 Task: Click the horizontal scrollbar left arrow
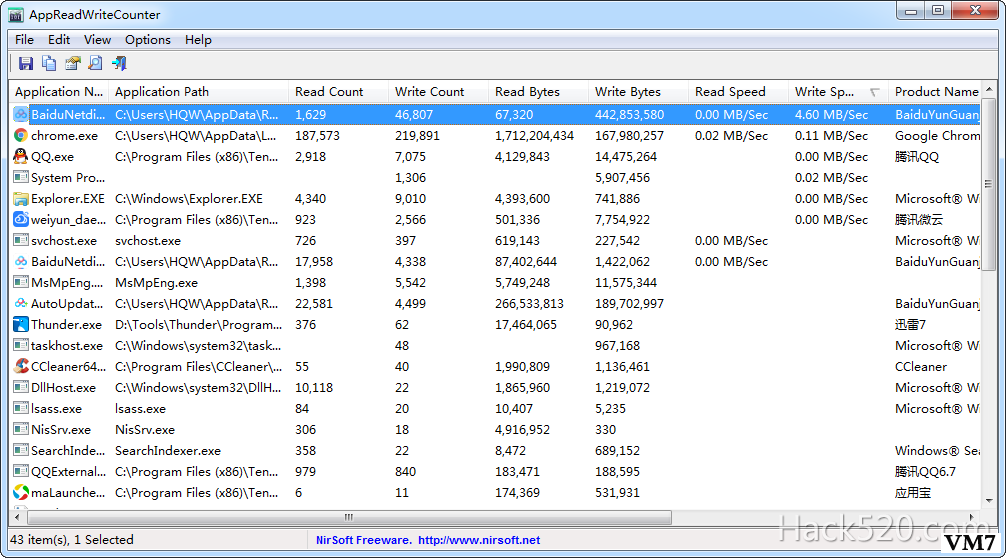coord(17,517)
